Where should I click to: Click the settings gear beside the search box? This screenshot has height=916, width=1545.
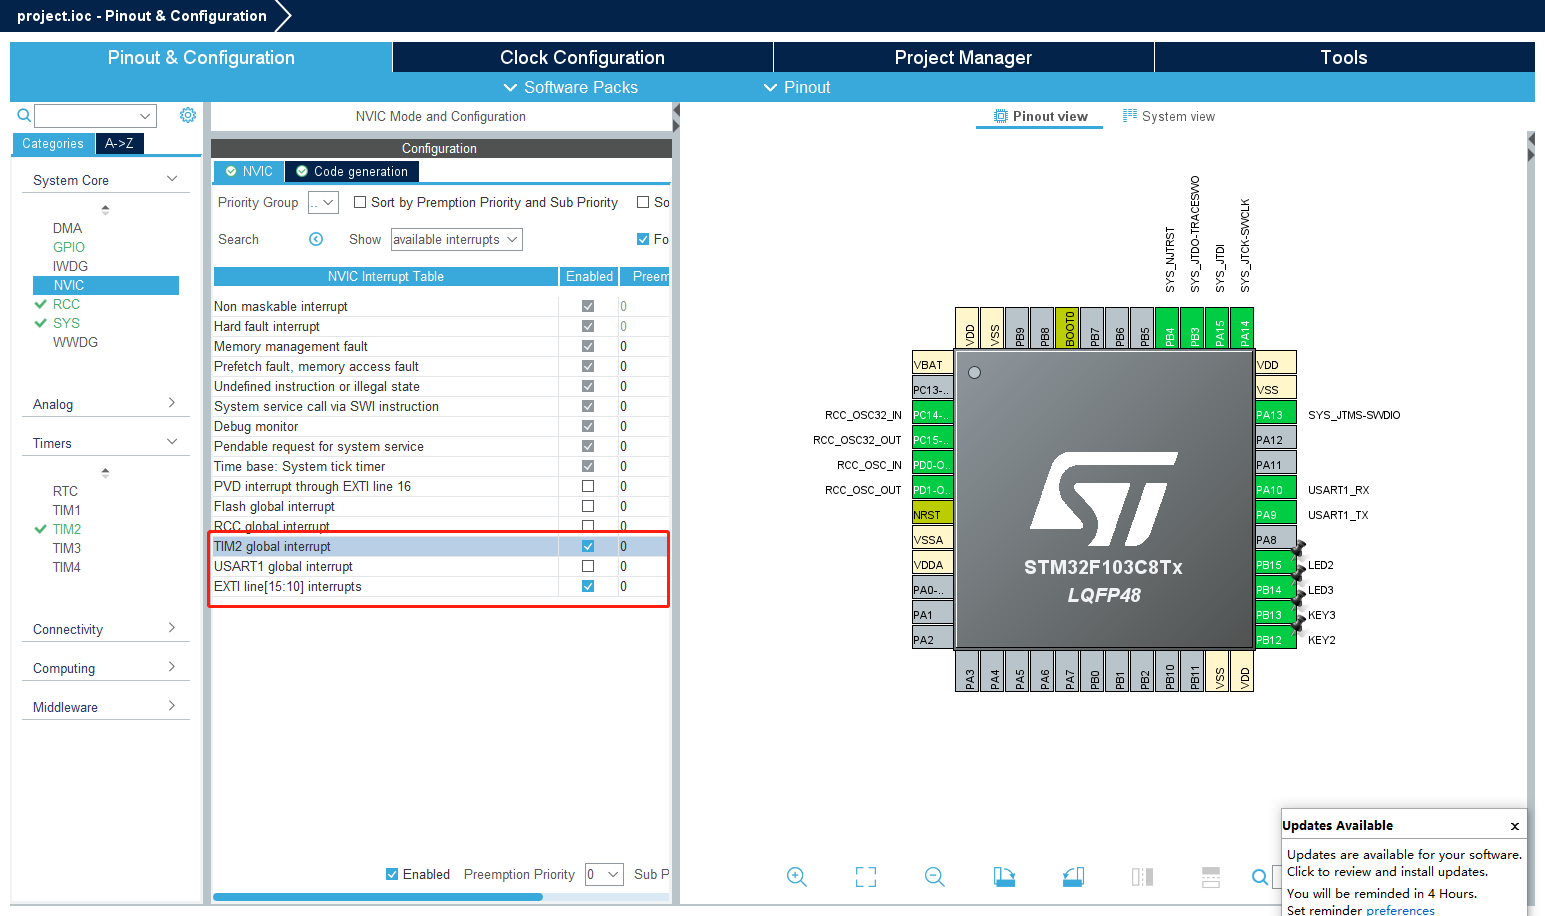coord(187,115)
